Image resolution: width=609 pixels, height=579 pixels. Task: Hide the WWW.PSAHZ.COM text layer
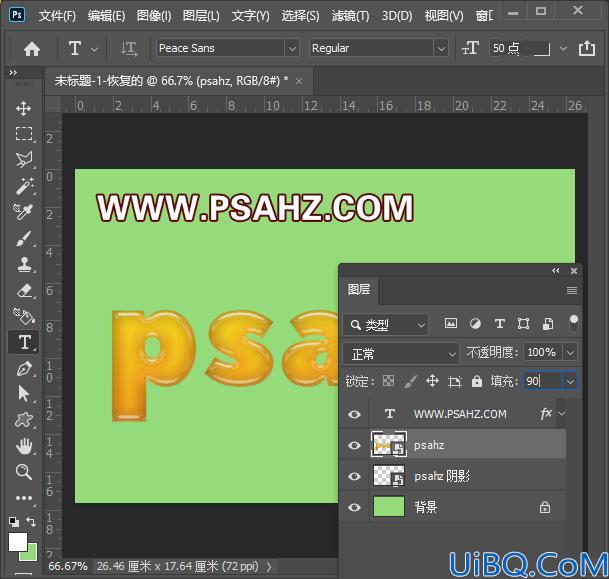pos(354,414)
